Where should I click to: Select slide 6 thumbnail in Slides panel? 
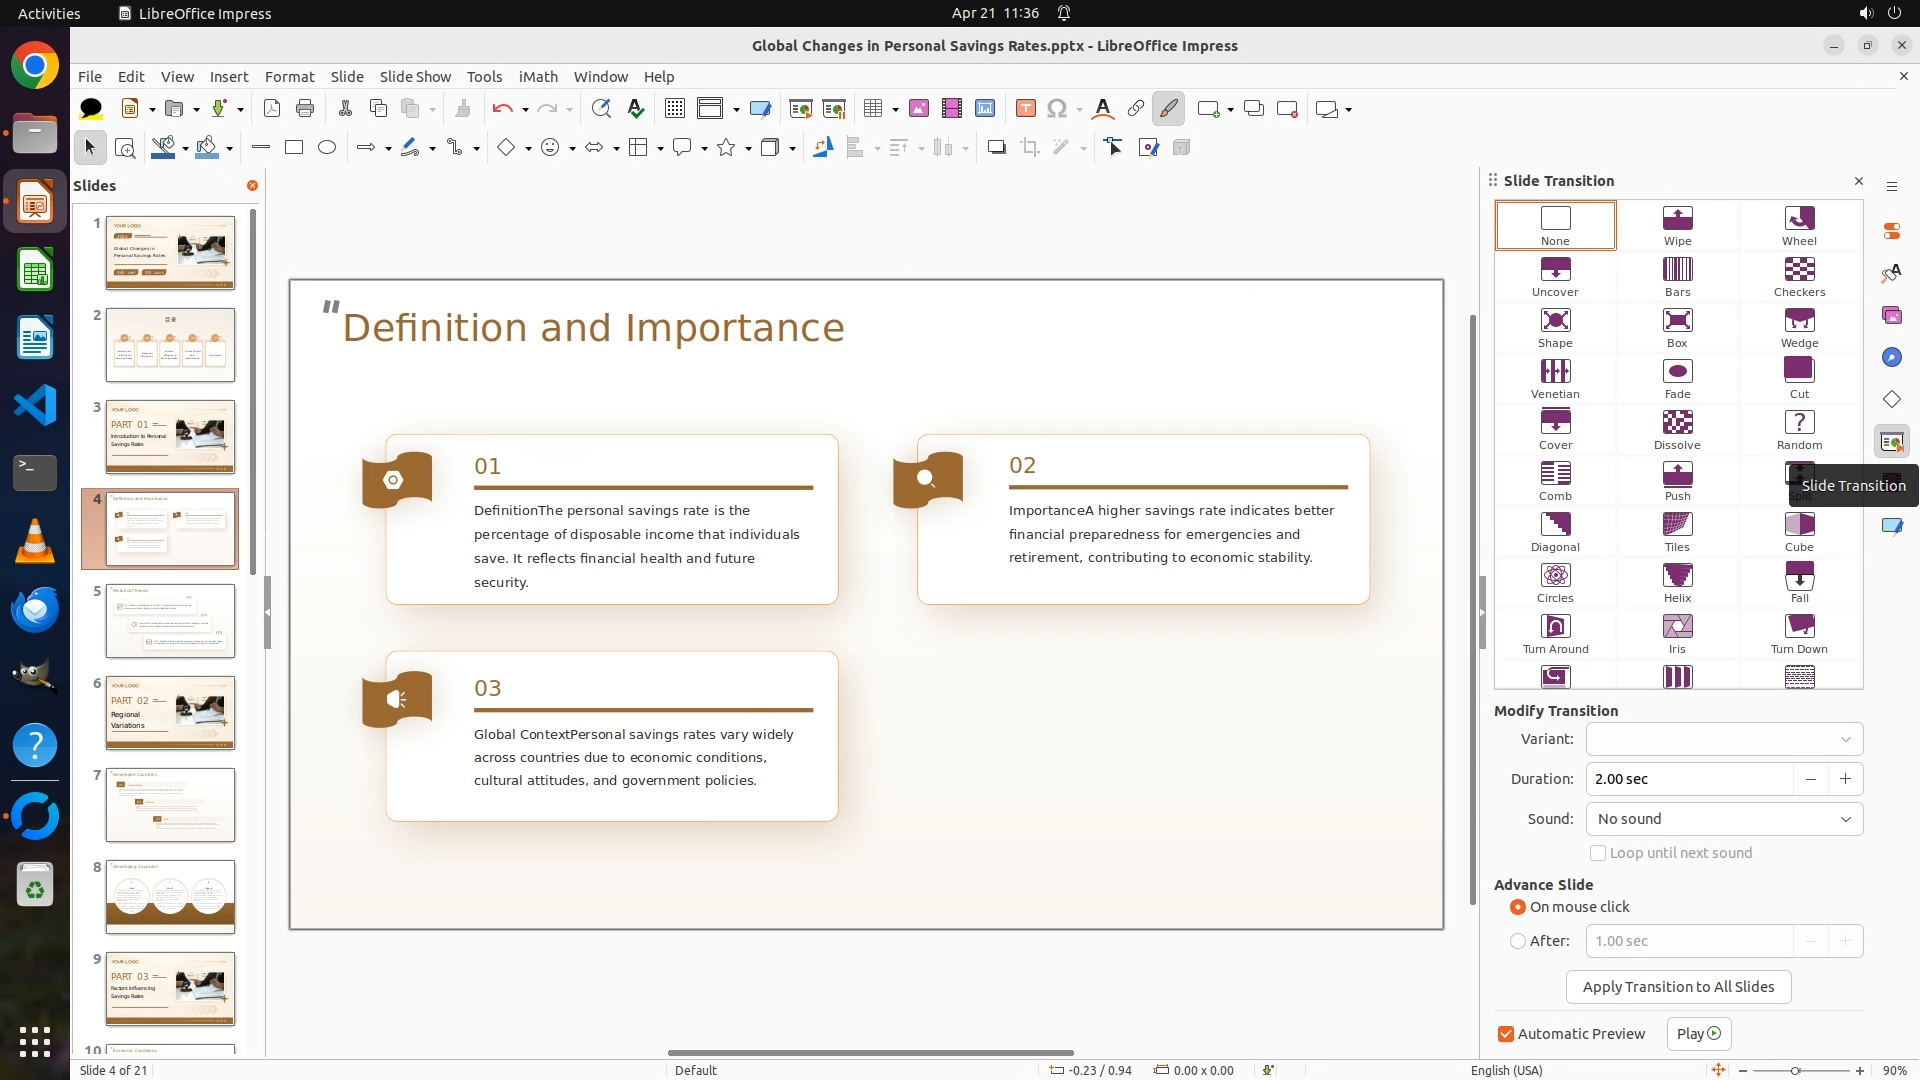coord(170,713)
